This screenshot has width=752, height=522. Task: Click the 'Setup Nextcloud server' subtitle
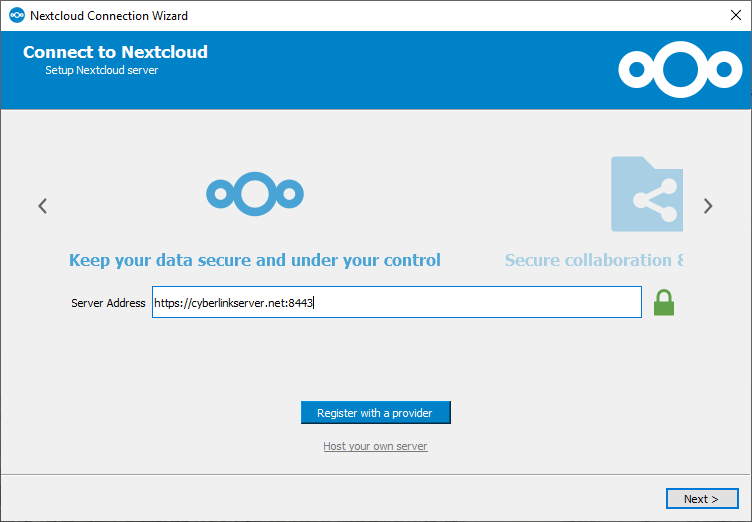[102, 70]
